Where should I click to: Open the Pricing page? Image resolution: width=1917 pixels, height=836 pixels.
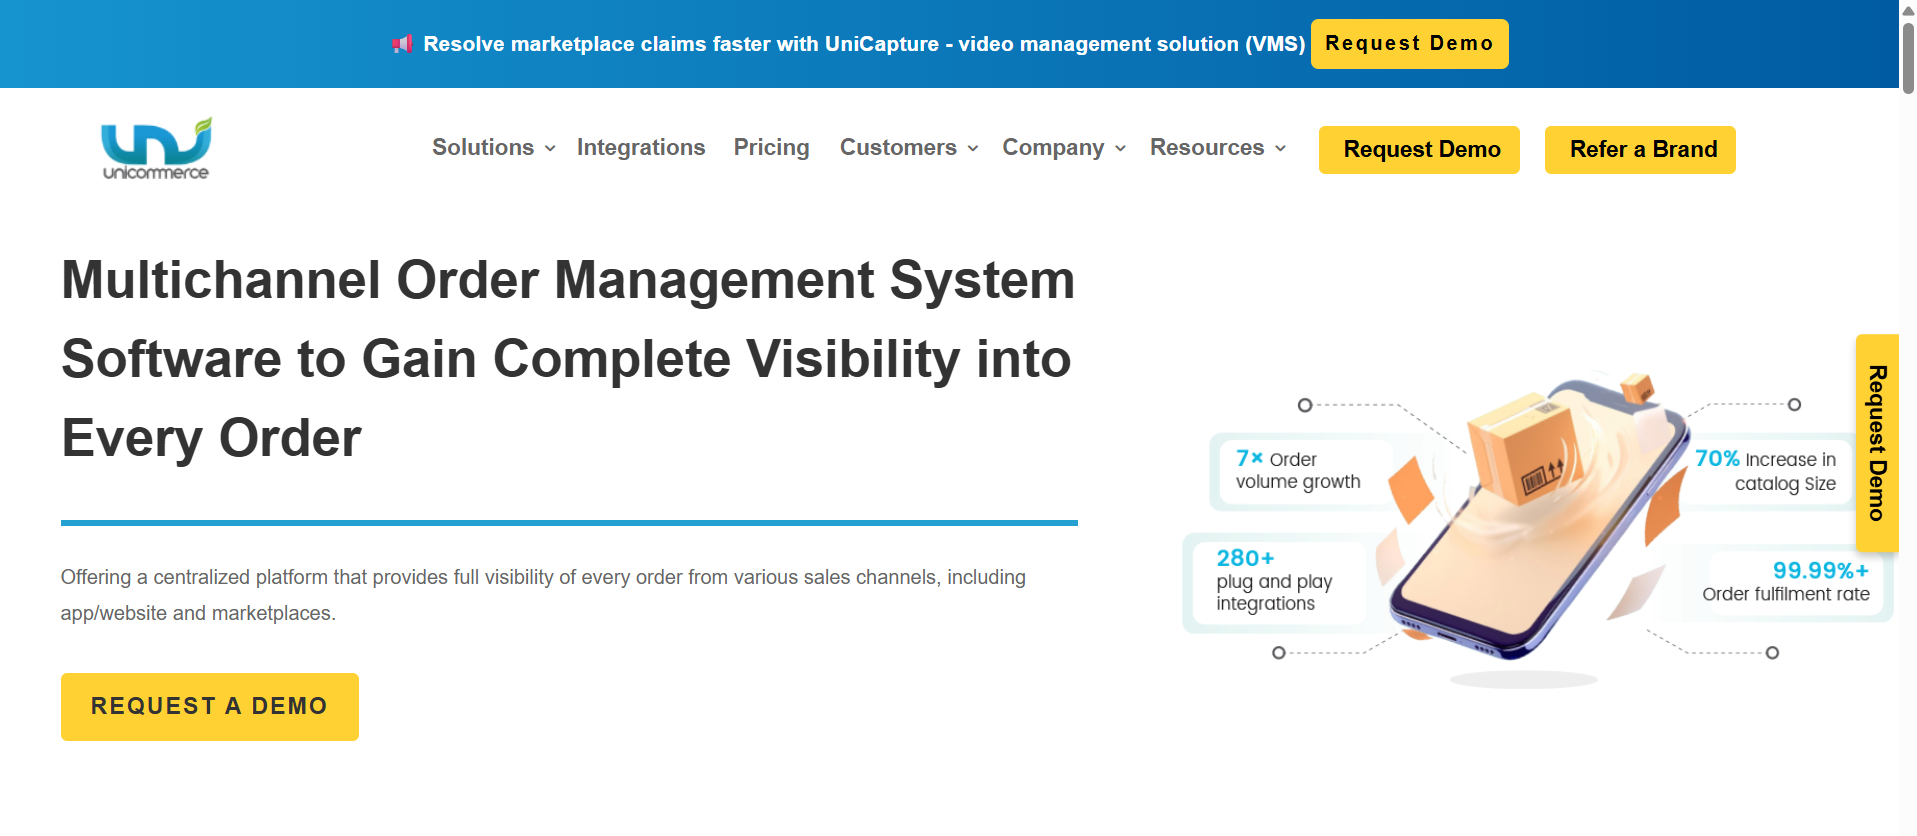(771, 147)
